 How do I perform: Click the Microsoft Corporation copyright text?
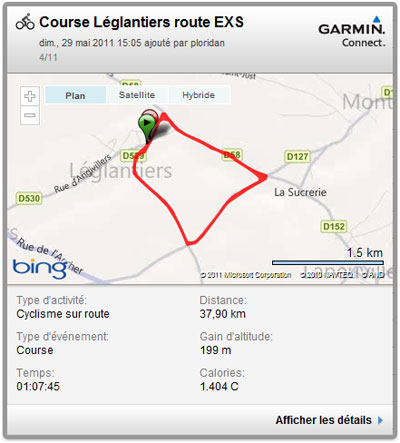coord(246,275)
